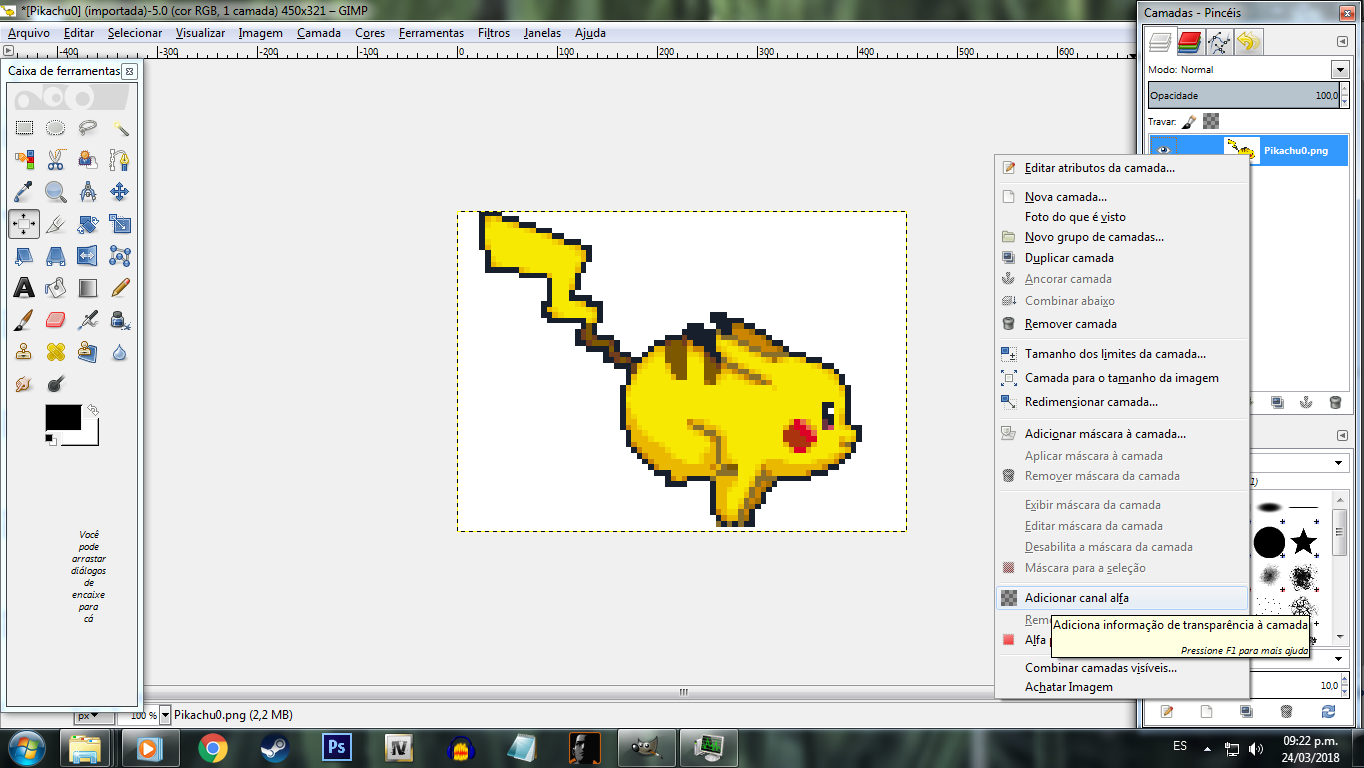This screenshot has height=768, width=1364.
Task: Open the Filtros menu
Action: [x=494, y=33]
